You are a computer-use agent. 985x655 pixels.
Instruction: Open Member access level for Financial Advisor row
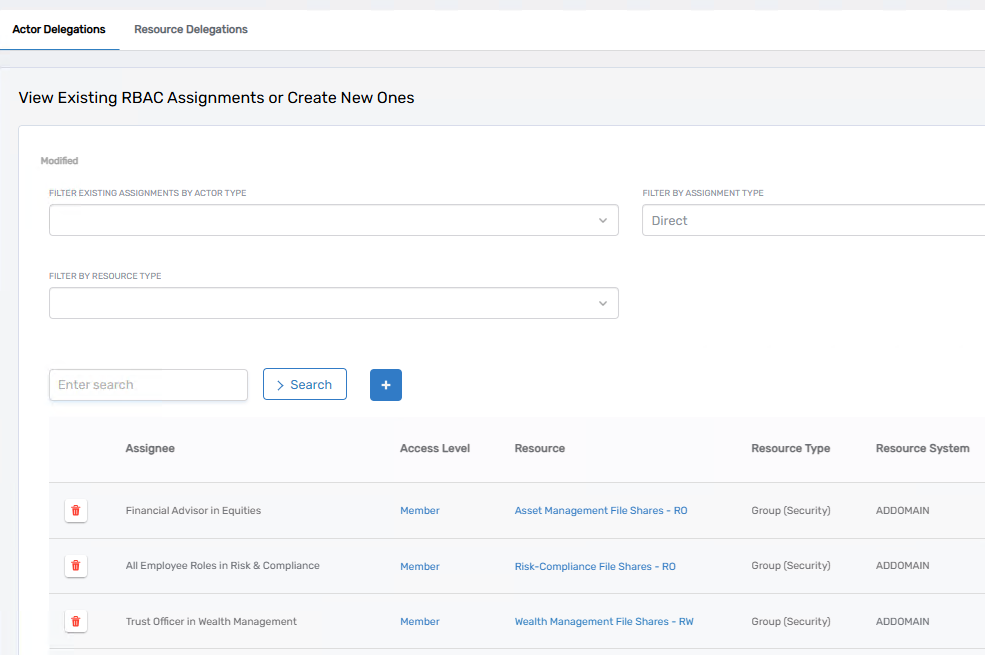420,511
